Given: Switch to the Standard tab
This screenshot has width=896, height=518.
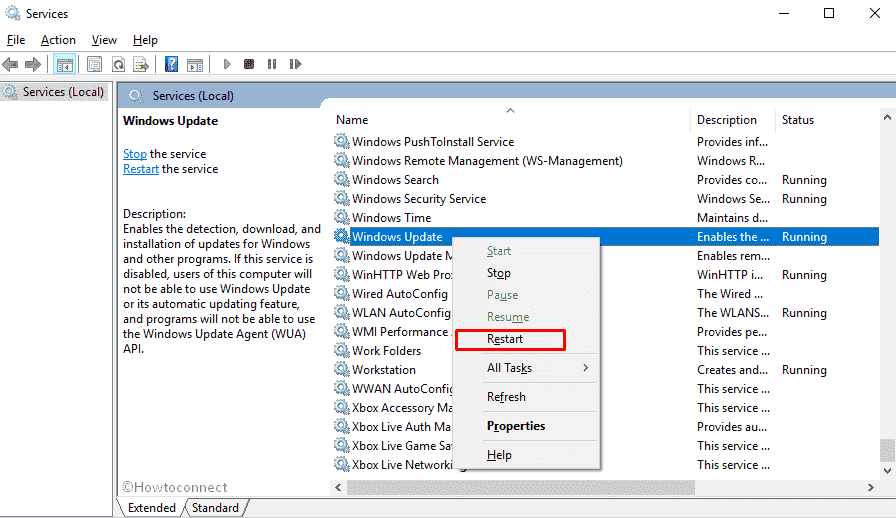Looking at the screenshot, I should (215, 508).
